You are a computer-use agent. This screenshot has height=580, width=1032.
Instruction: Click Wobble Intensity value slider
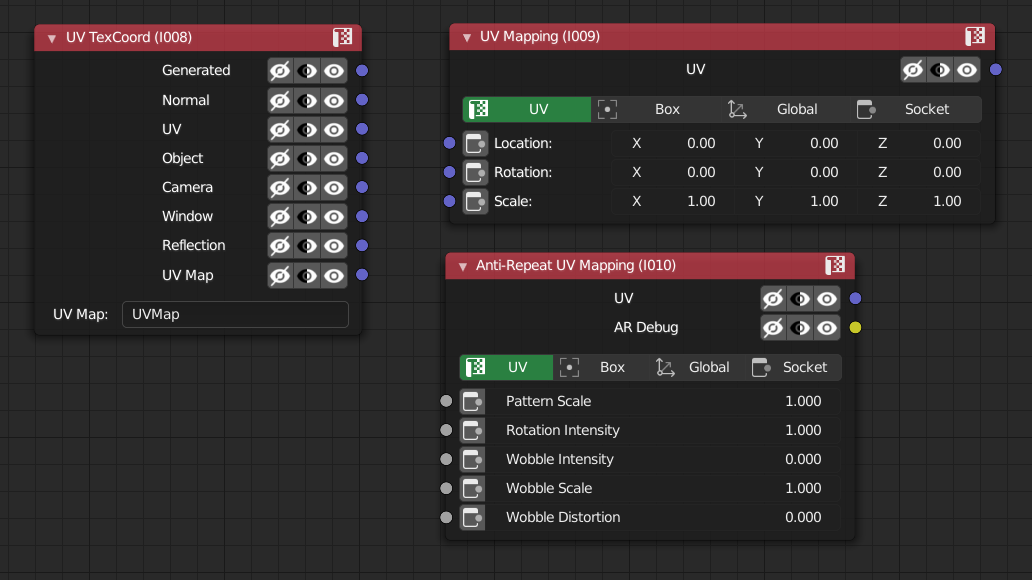tap(664, 459)
